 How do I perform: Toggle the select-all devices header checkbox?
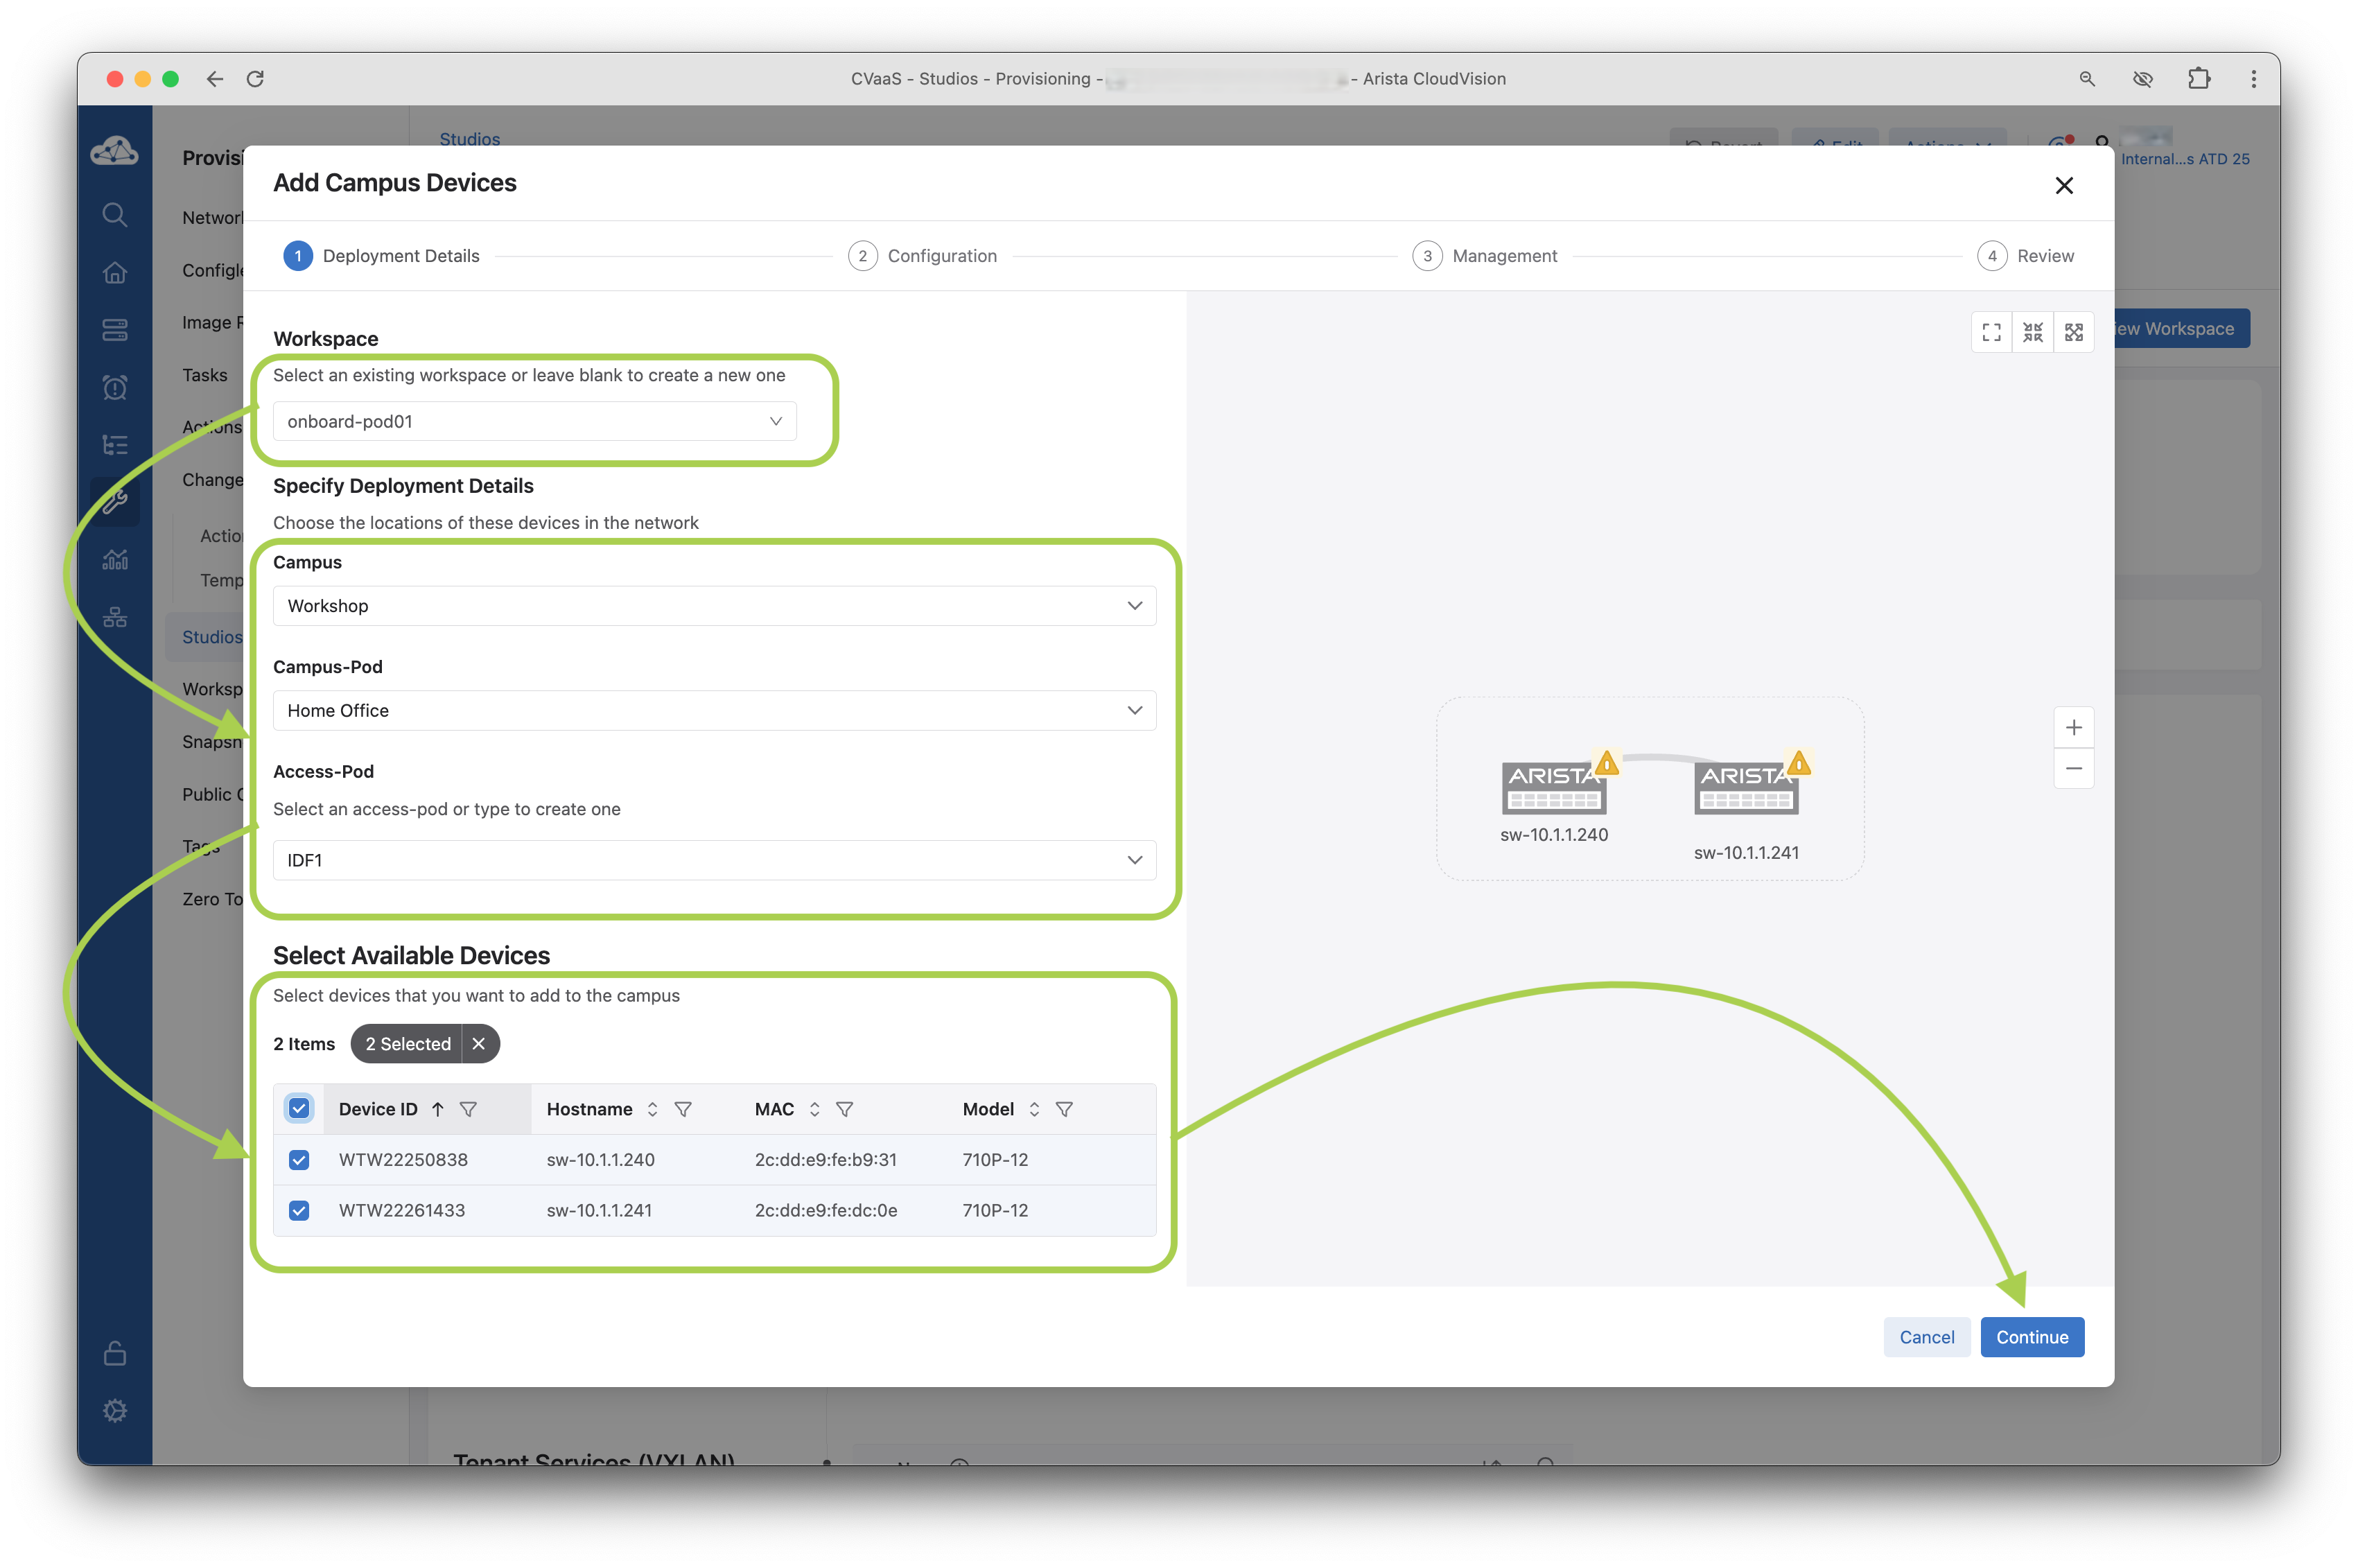click(x=299, y=1108)
